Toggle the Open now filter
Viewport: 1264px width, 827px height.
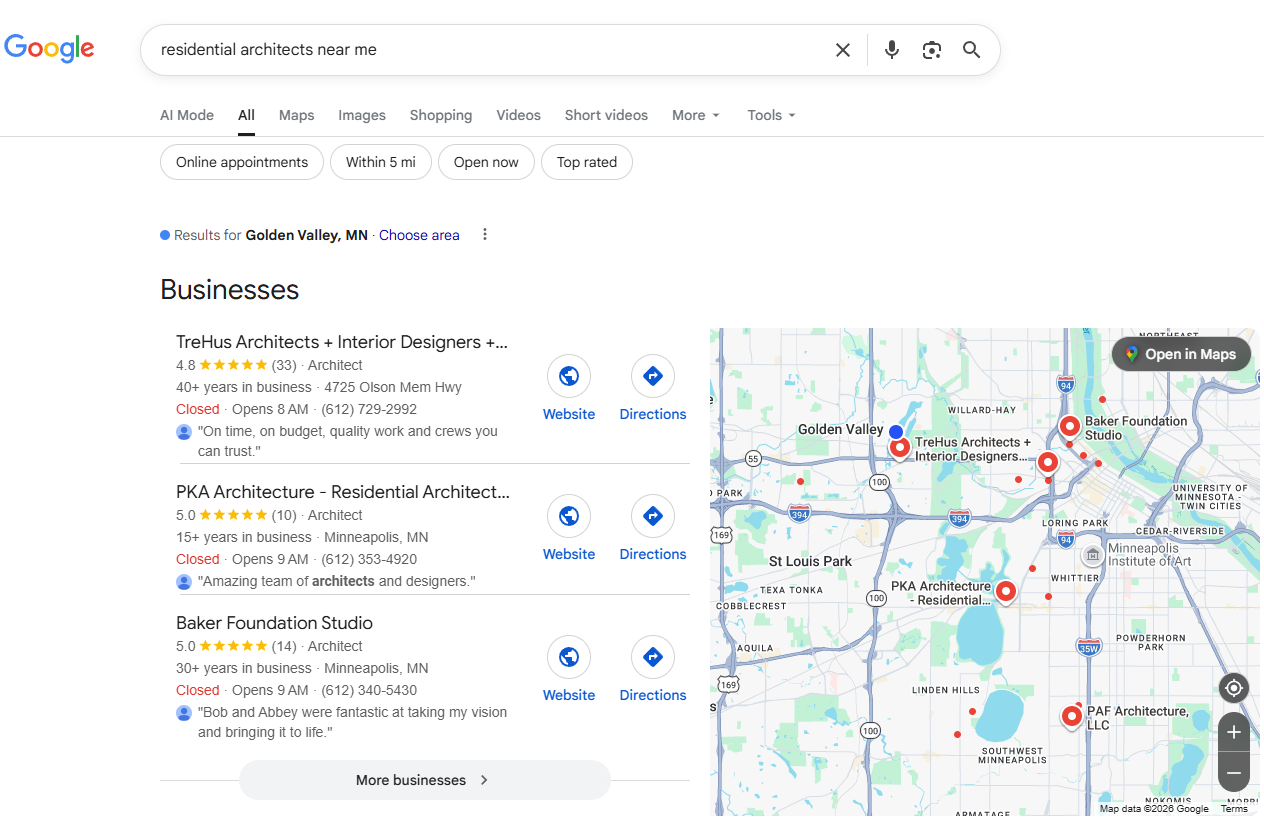pos(486,162)
